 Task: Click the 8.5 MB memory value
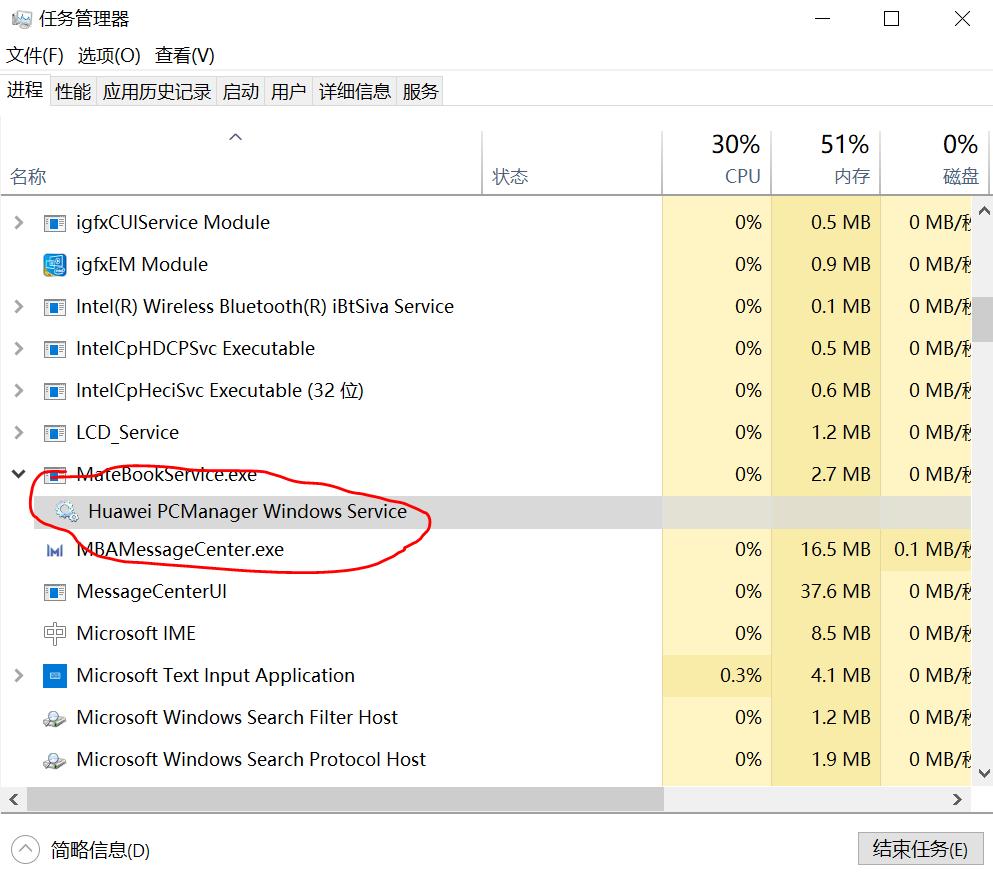coord(840,633)
